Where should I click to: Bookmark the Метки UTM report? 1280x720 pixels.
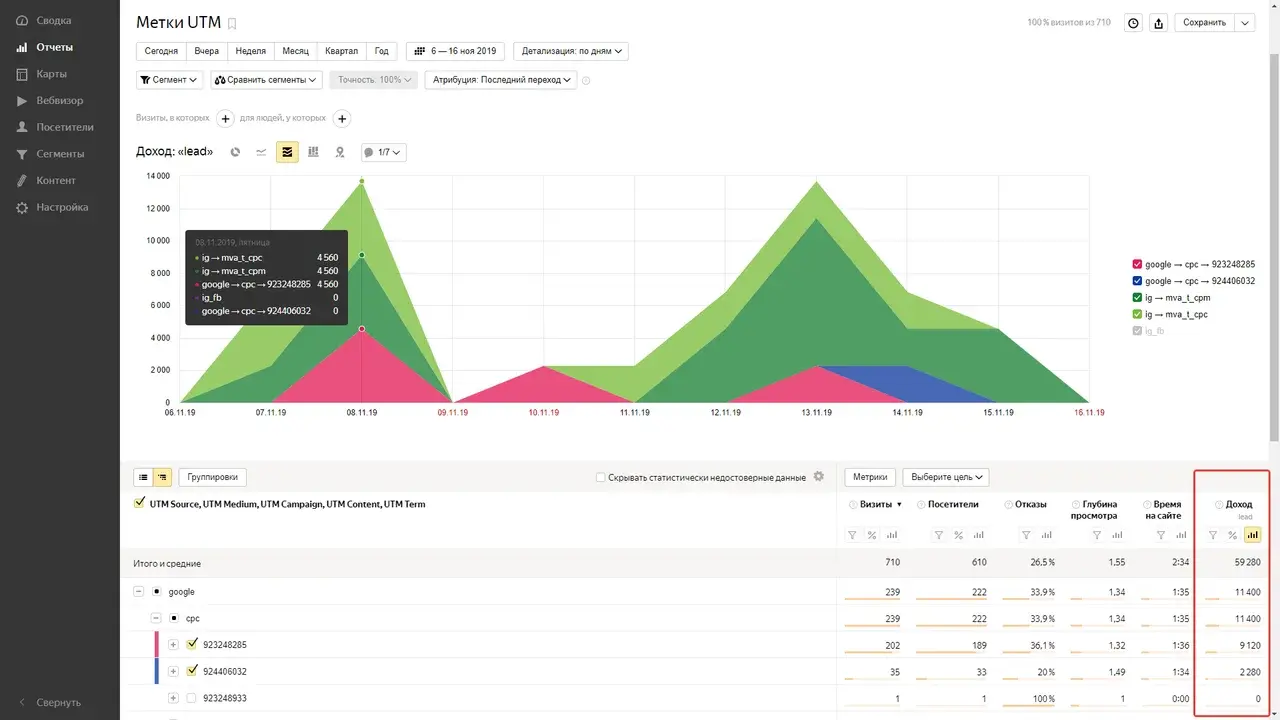pos(233,23)
